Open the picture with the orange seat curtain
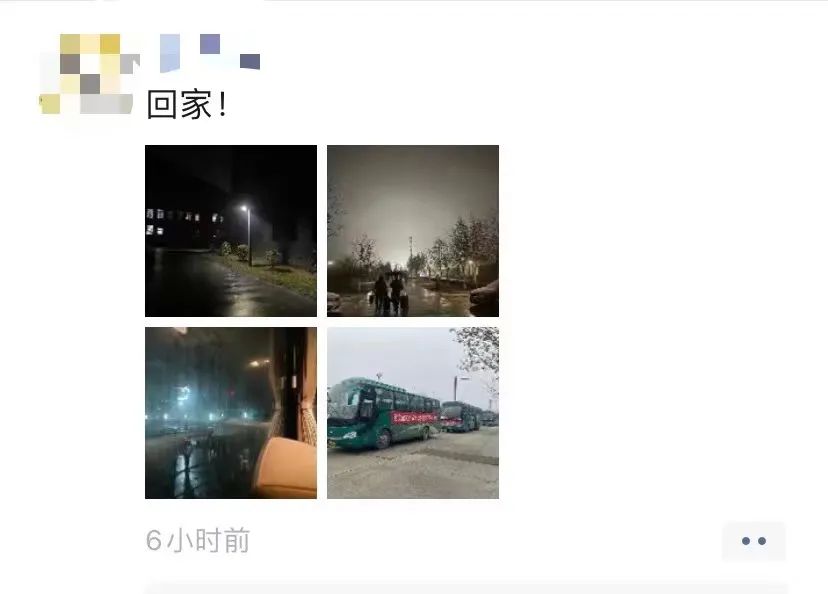Viewport: 828px width, 594px height. click(x=231, y=413)
